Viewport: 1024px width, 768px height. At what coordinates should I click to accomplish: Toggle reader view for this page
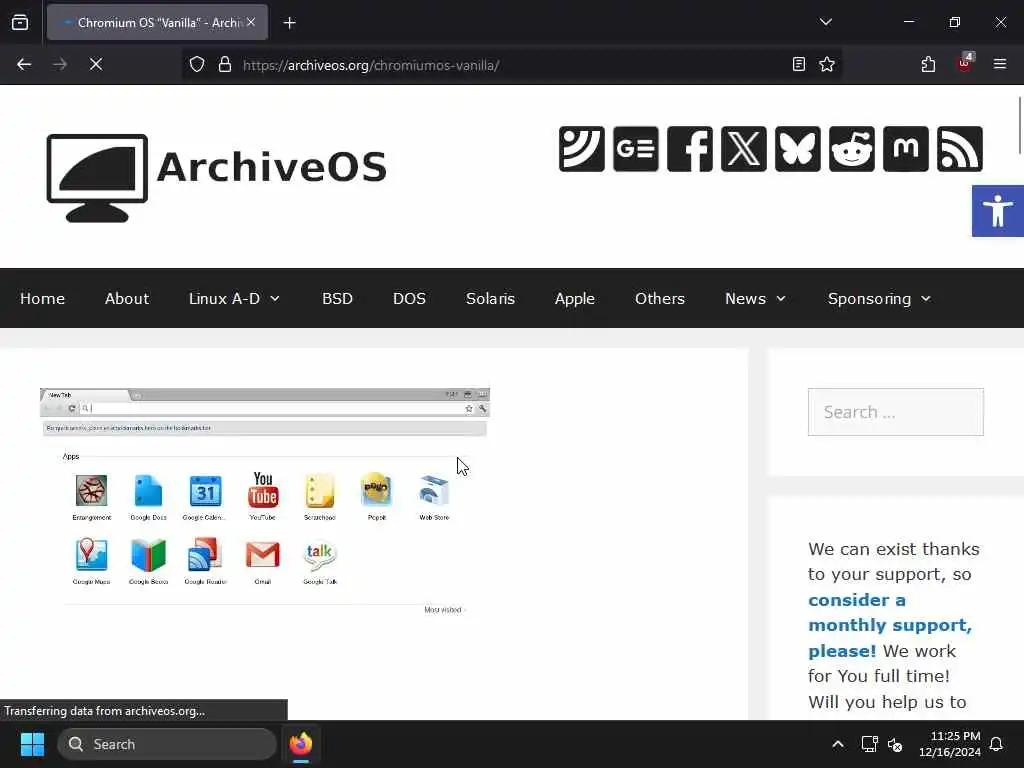(x=799, y=64)
